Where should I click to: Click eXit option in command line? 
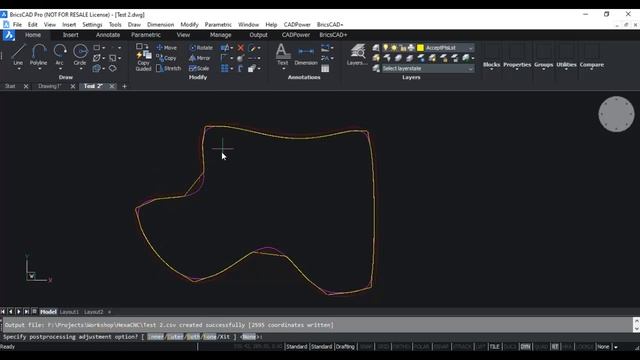click(x=224, y=337)
